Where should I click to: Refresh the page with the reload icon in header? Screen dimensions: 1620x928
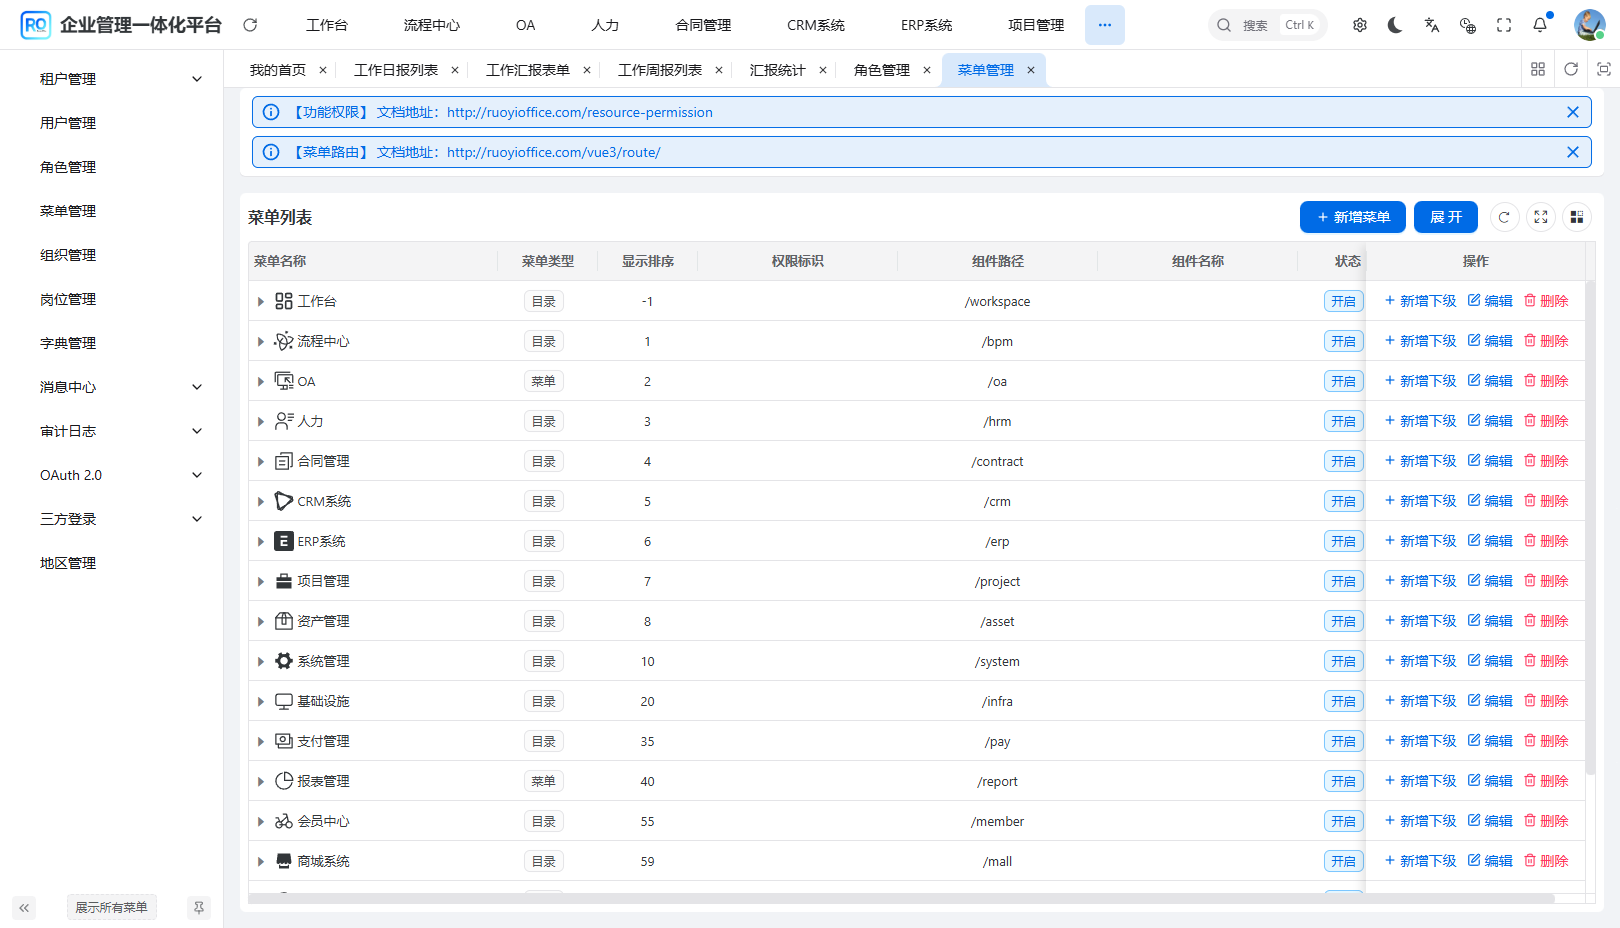point(249,24)
